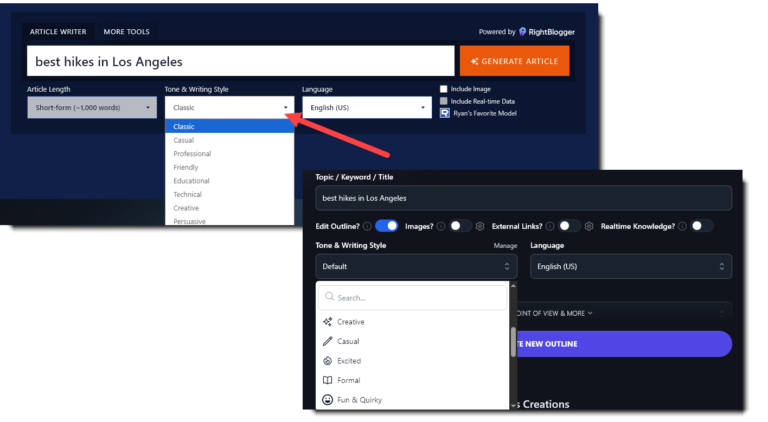Open External Links settings gear icon
The height and width of the screenshot is (422, 768).
[x=589, y=226]
